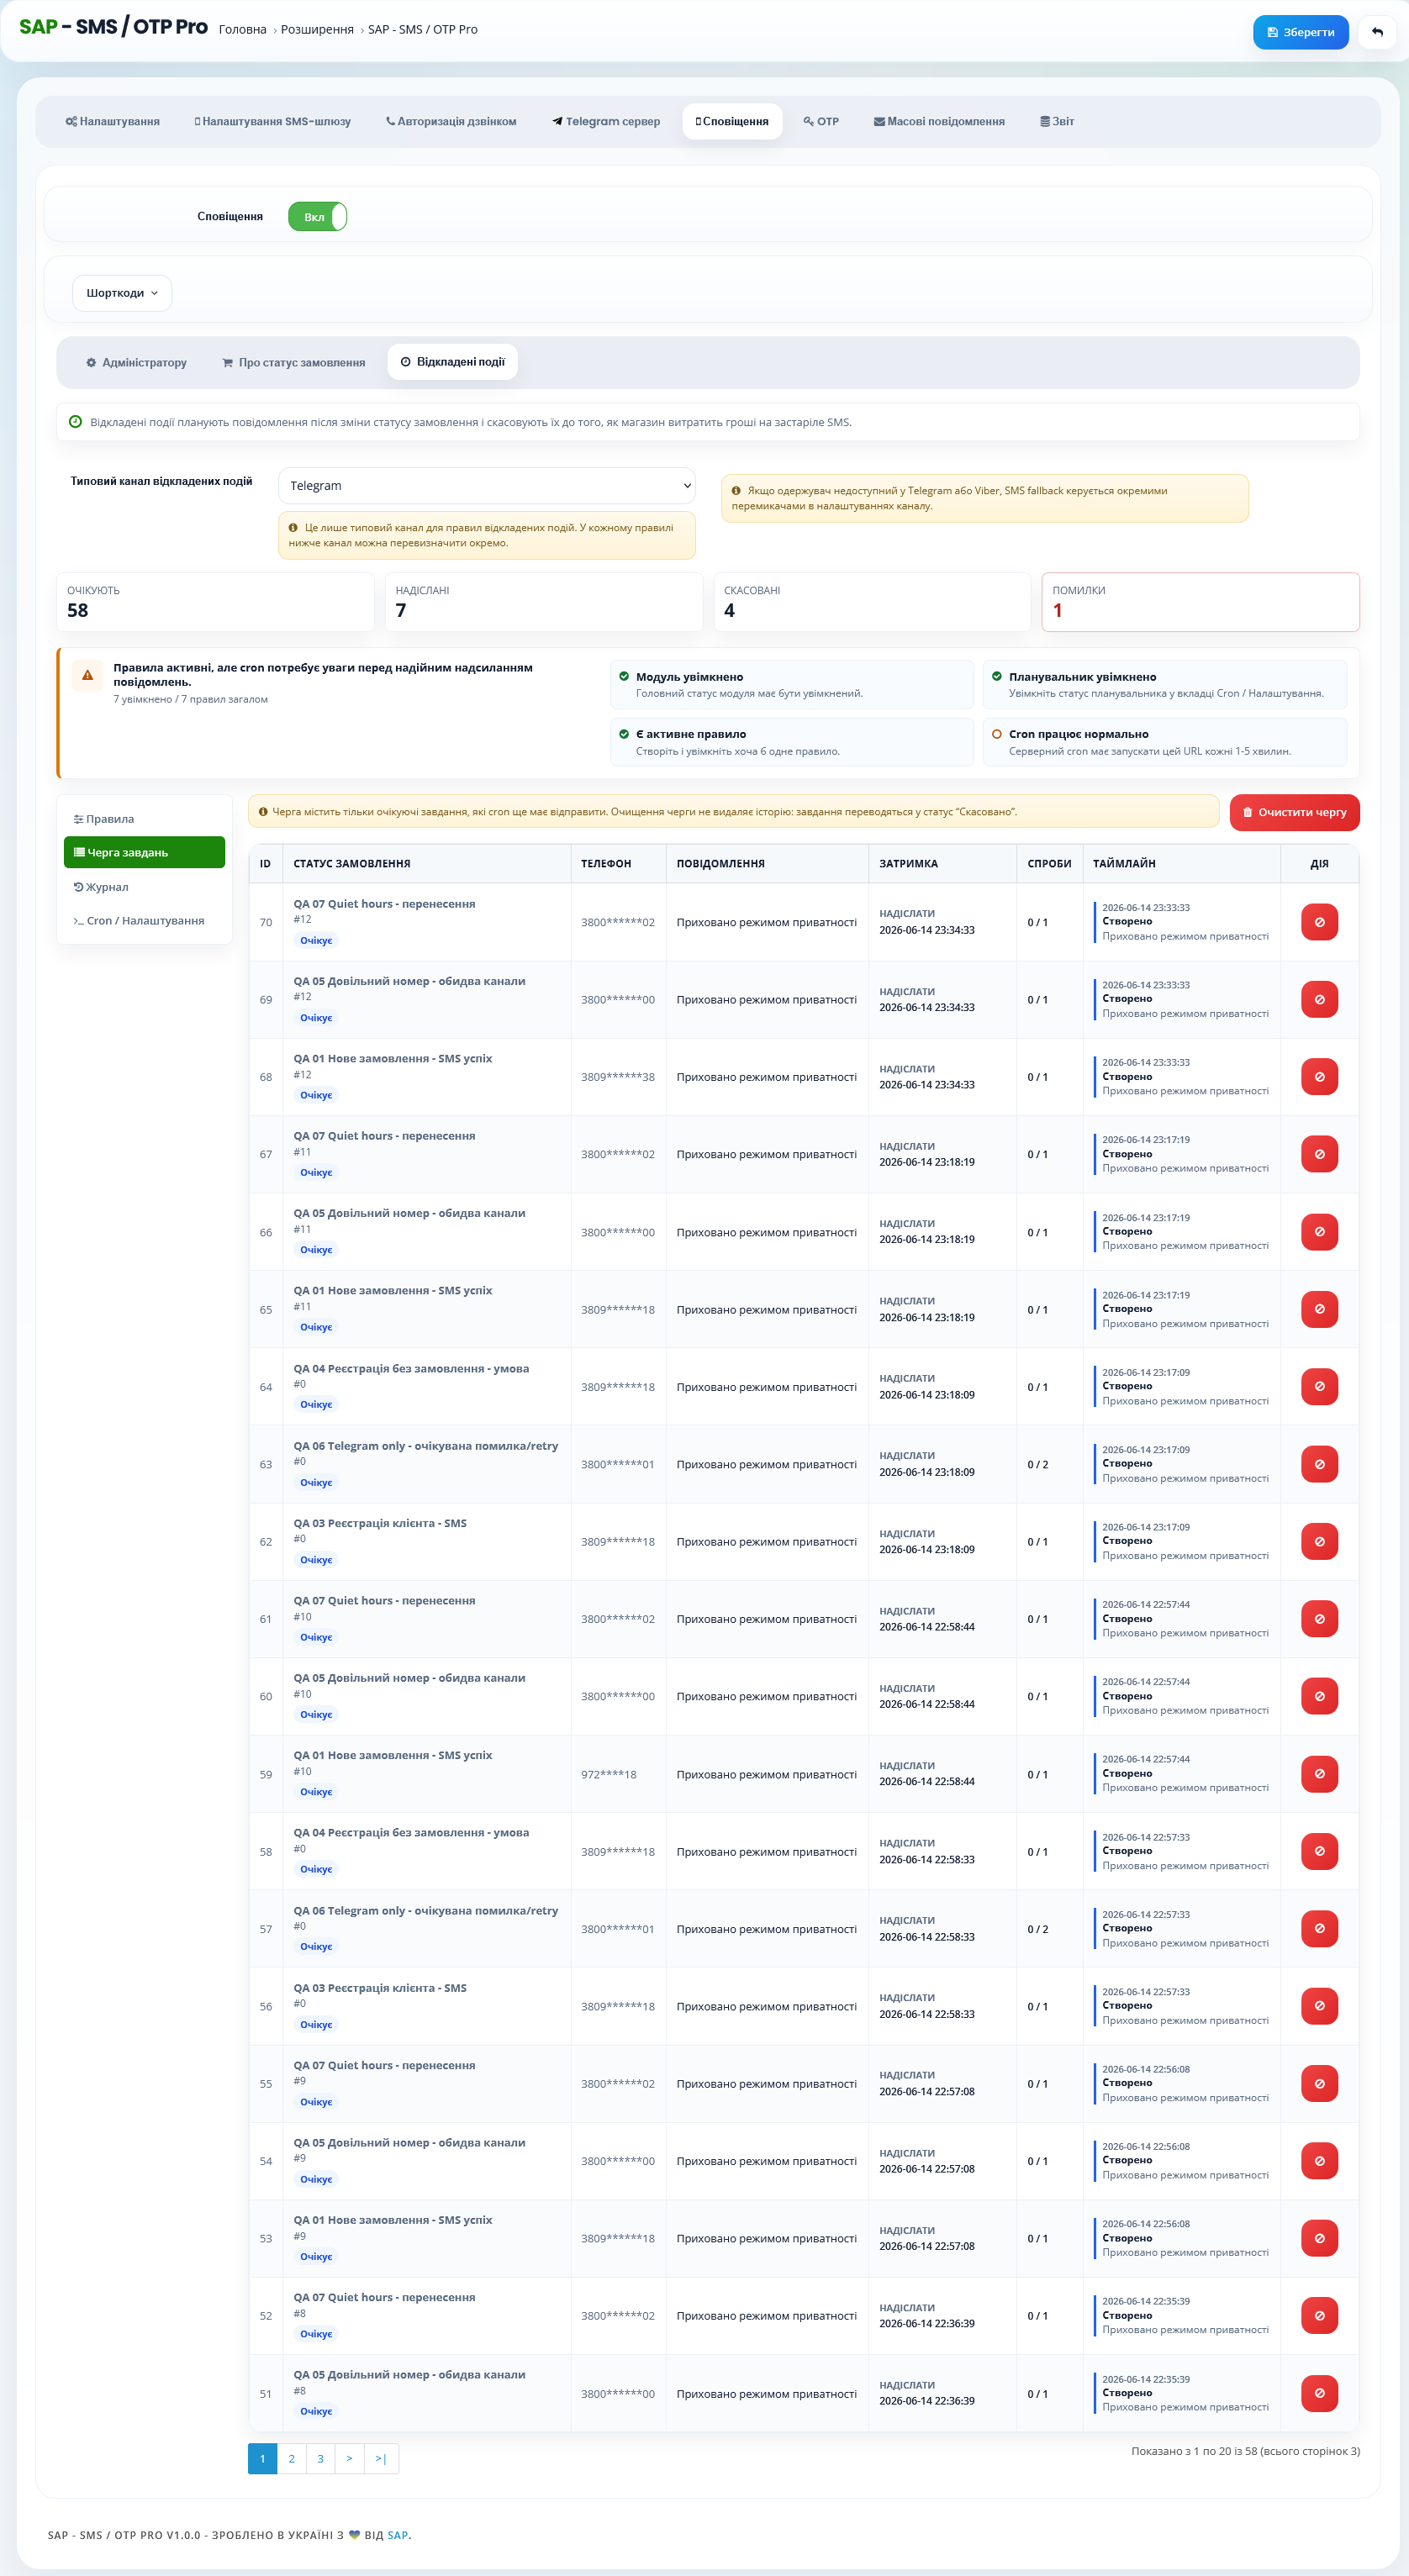Cancel queued task with ID 56
This screenshot has width=1409, height=2576.
1319,2006
